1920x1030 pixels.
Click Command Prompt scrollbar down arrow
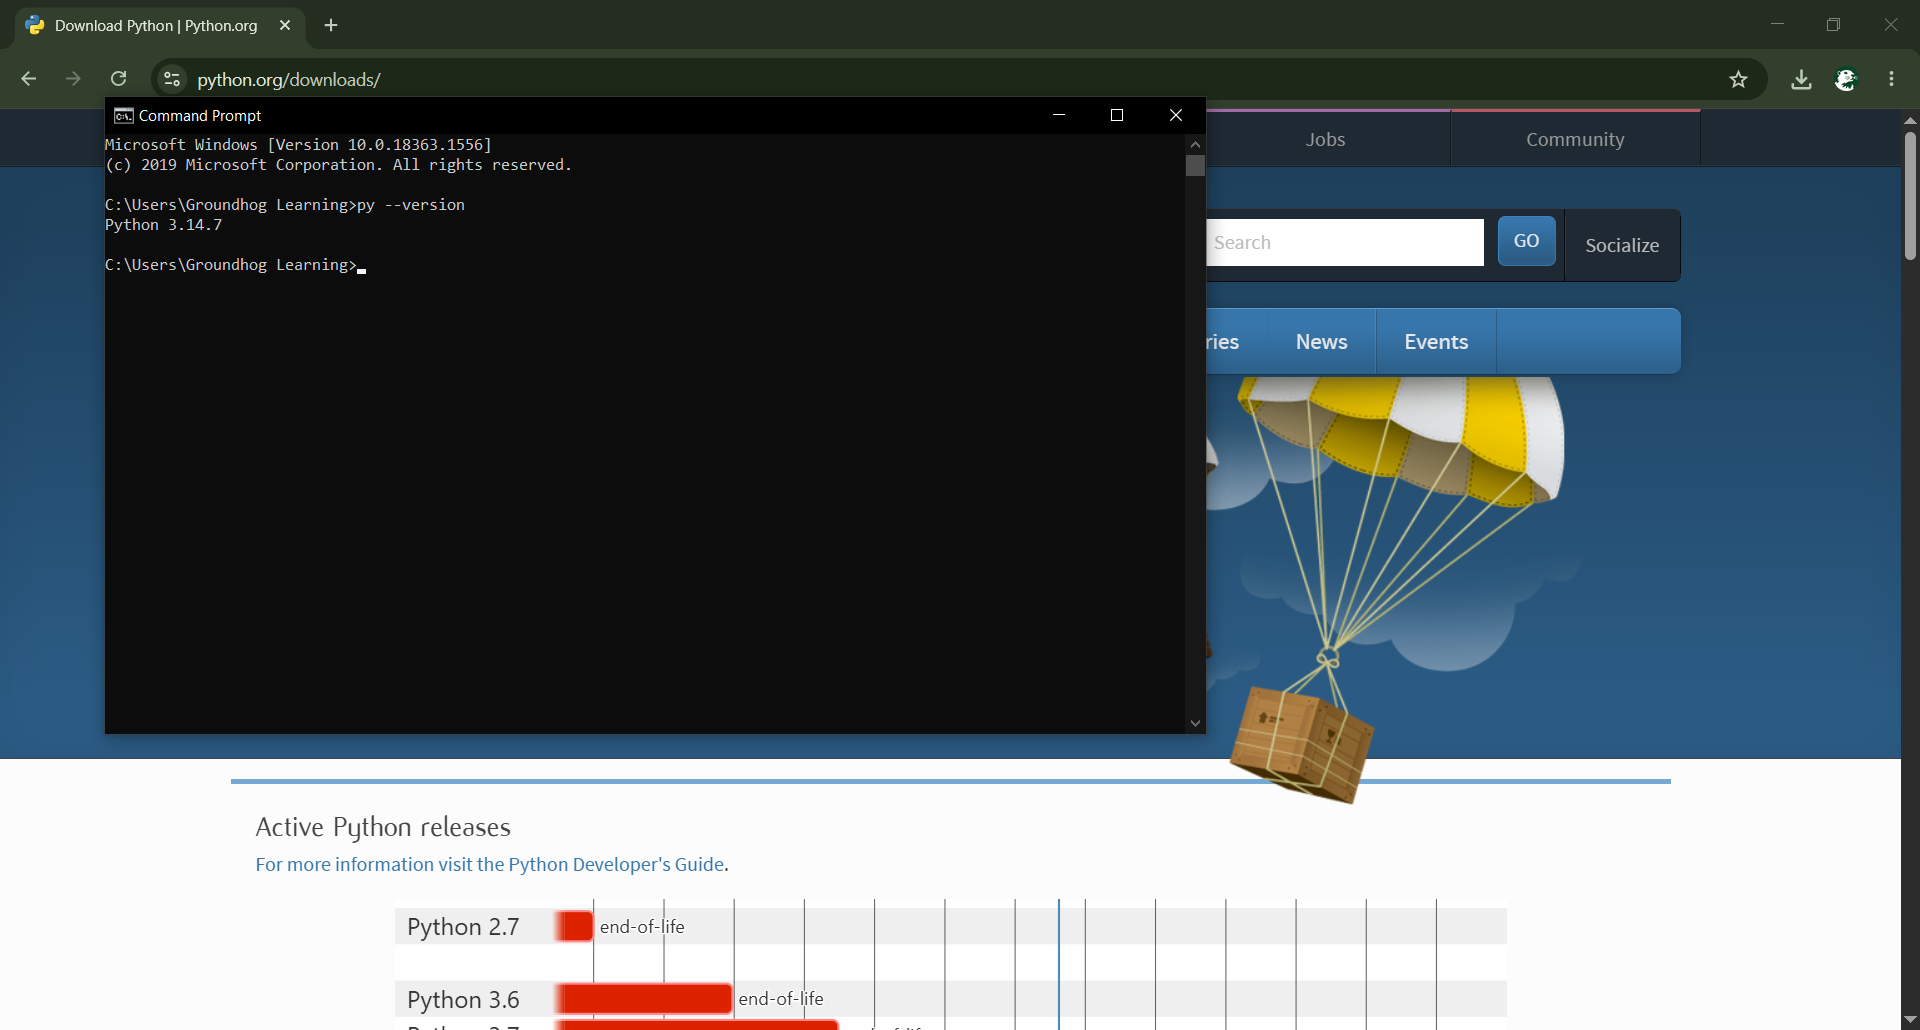[x=1195, y=723]
